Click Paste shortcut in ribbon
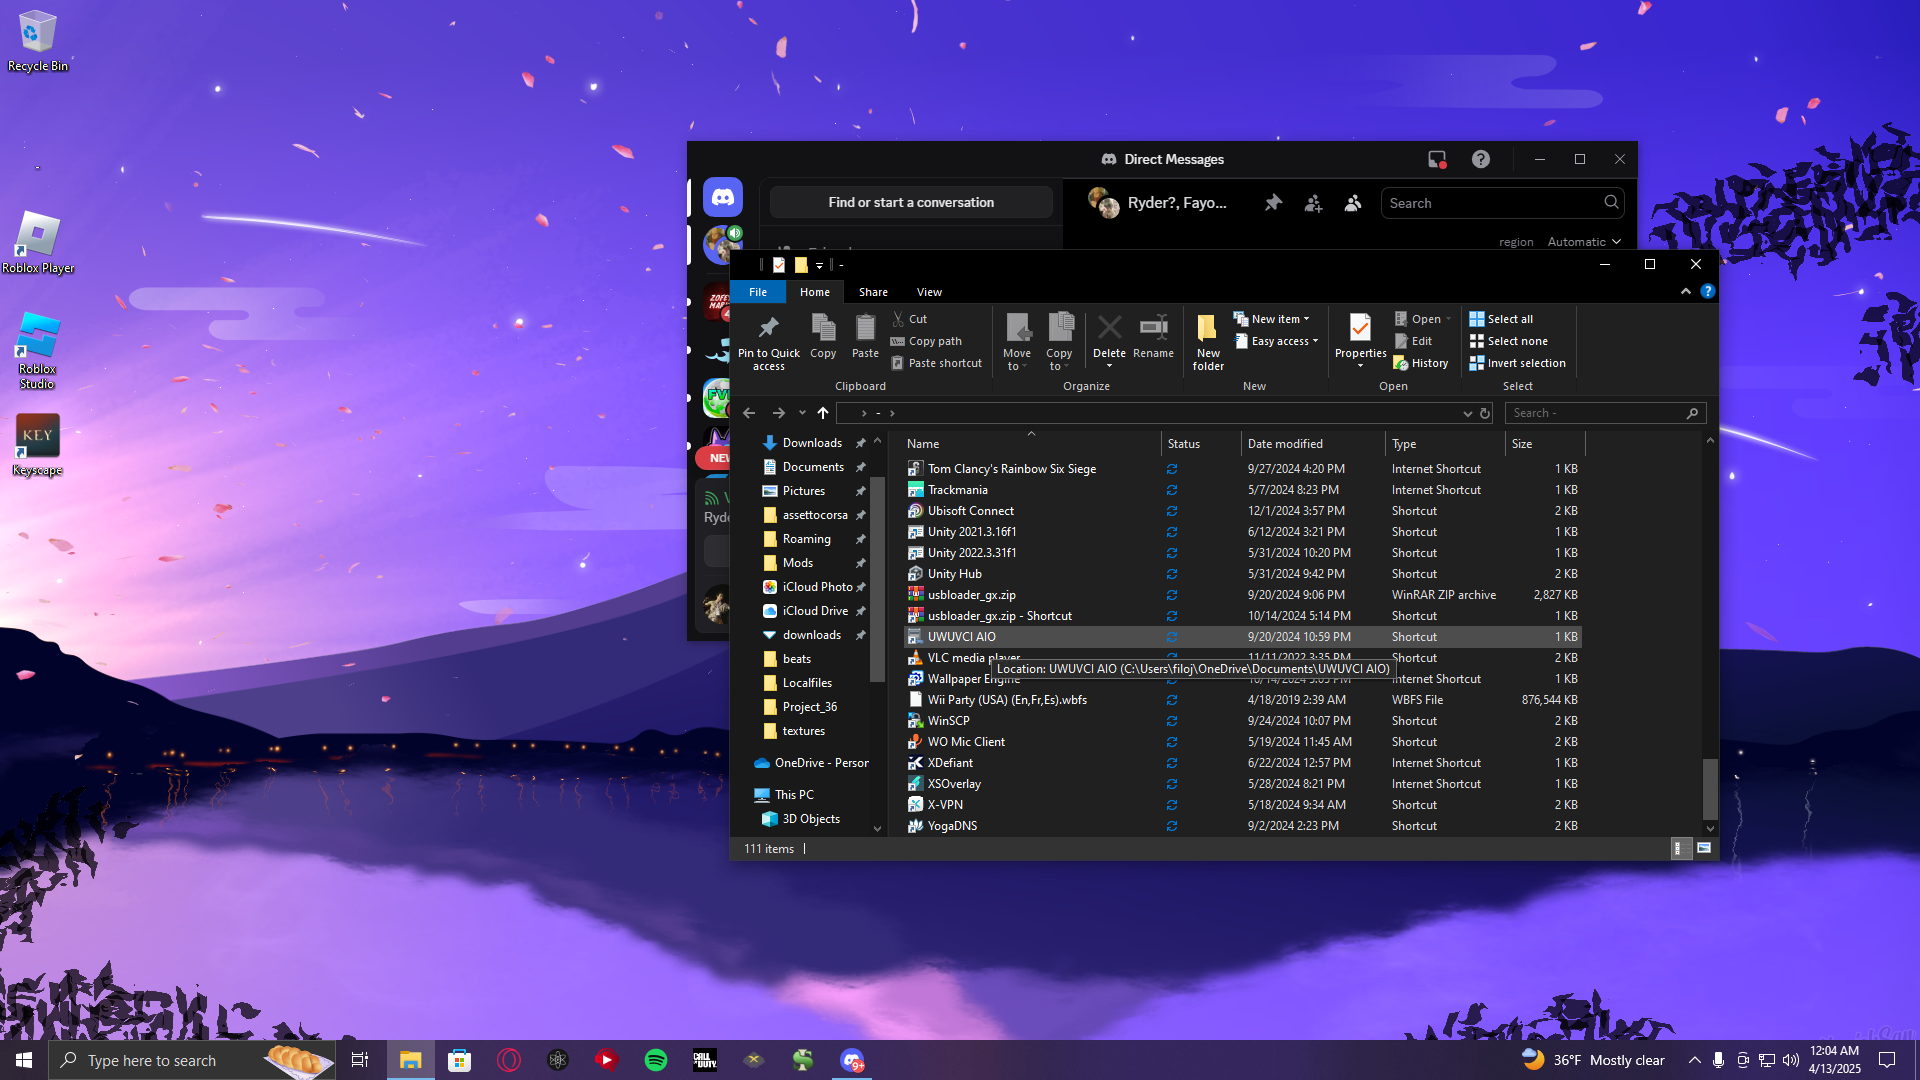The height and width of the screenshot is (1080, 1920). point(936,363)
